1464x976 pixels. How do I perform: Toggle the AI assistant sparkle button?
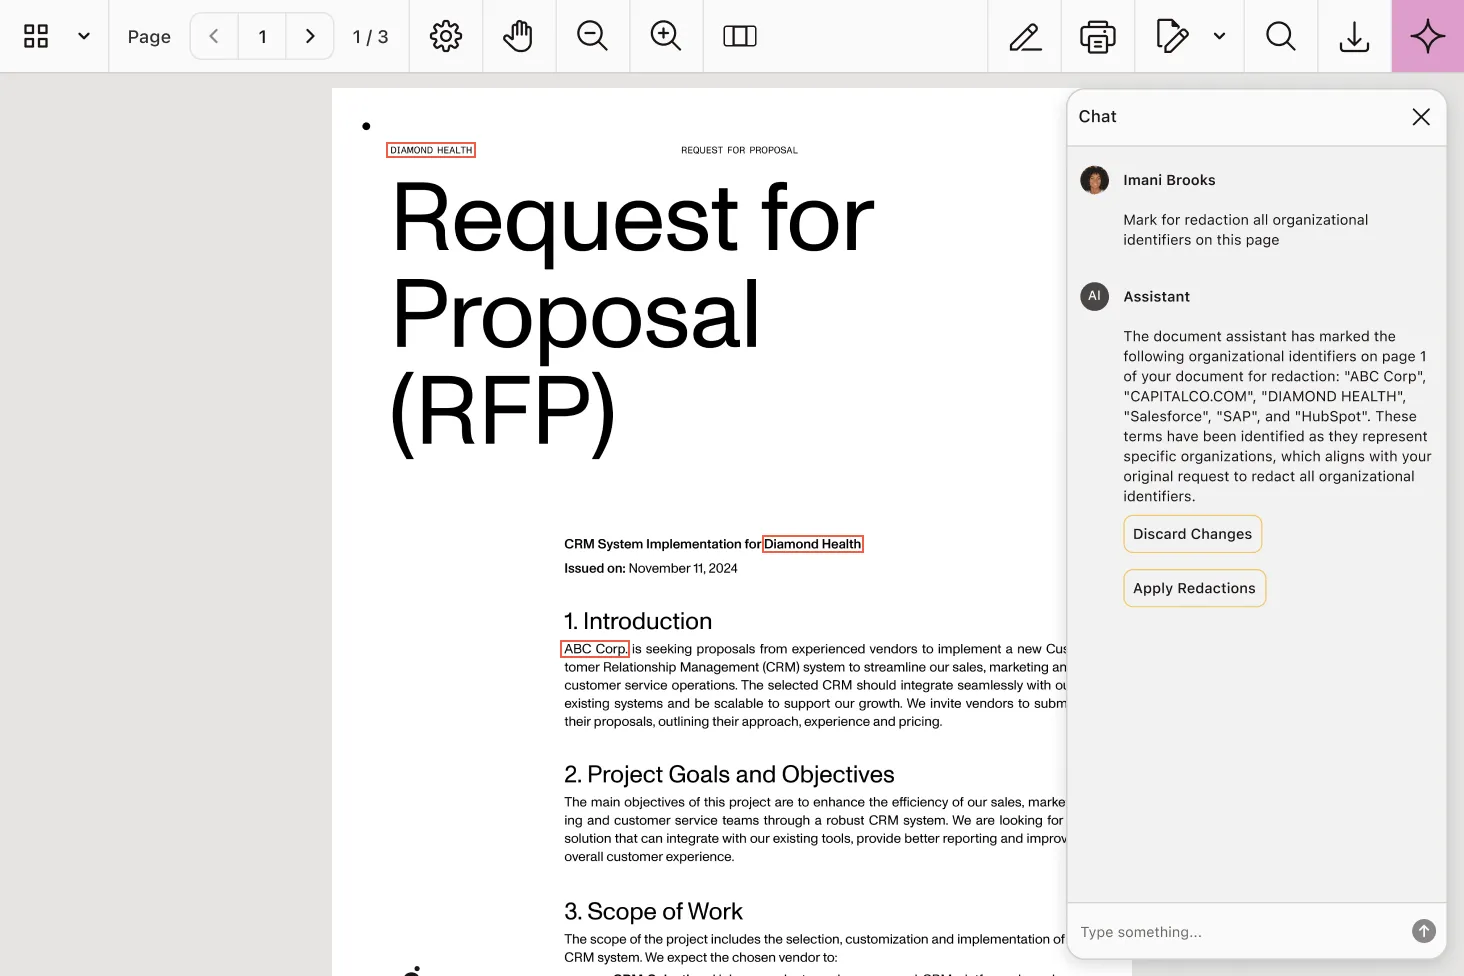point(1428,36)
